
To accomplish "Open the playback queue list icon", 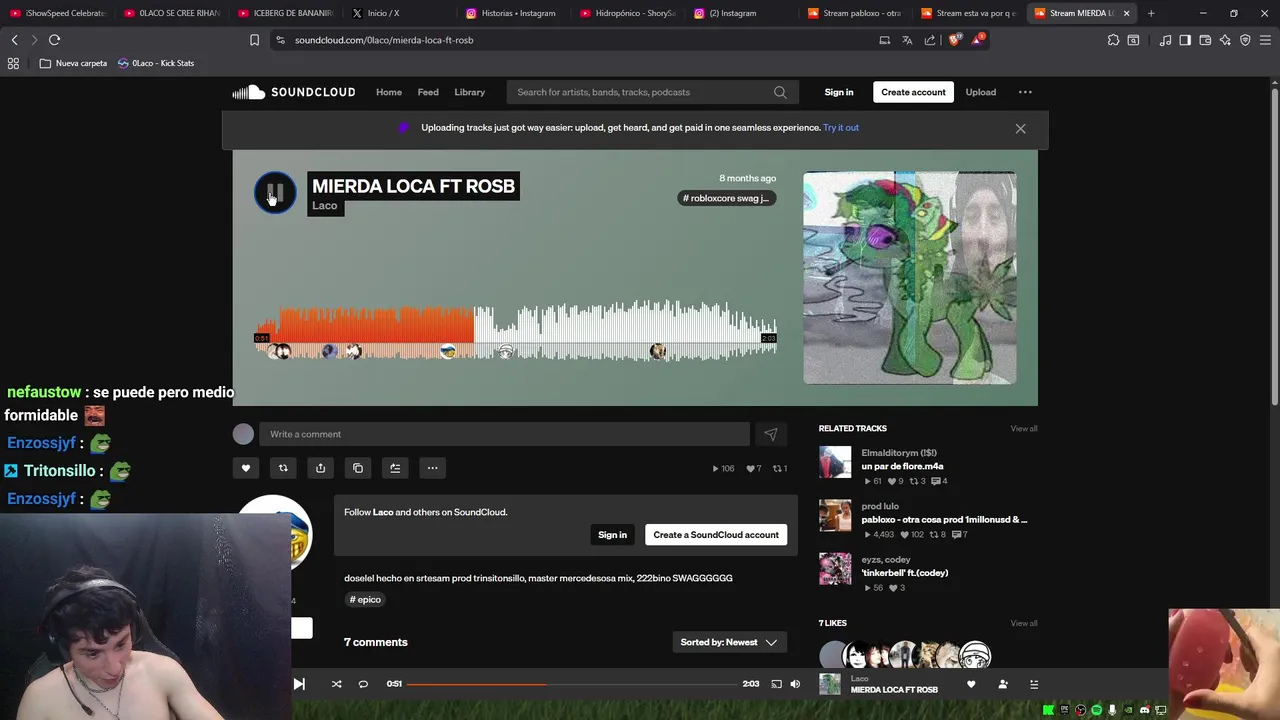I will pyautogui.click(x=1034, y=684).
